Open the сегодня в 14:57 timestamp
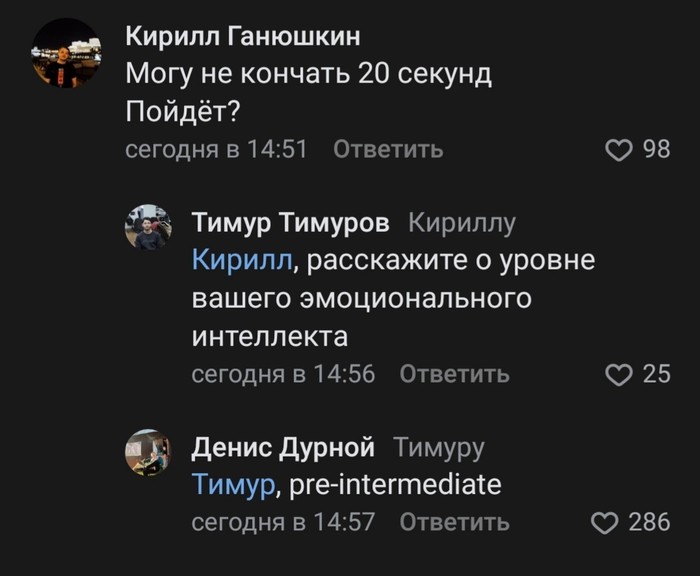 (x=283, y=522)
